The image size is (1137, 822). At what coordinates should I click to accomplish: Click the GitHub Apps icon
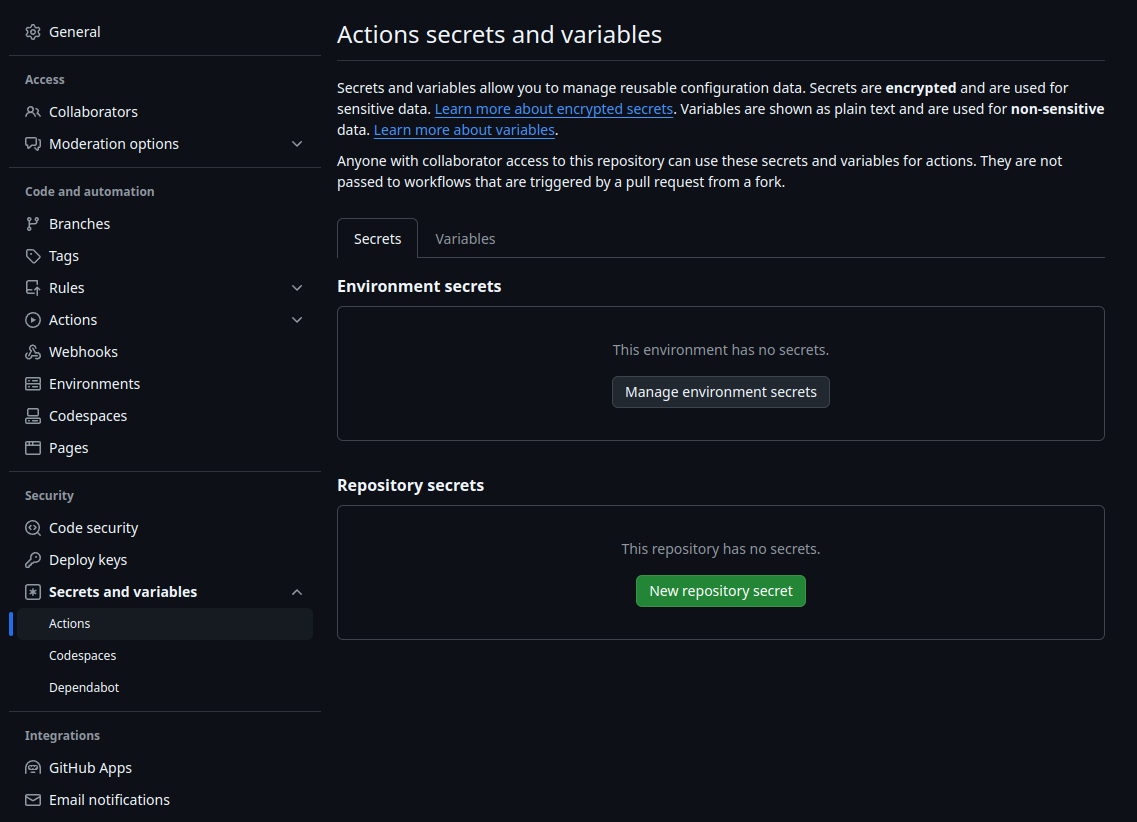(x=33, y=768)
